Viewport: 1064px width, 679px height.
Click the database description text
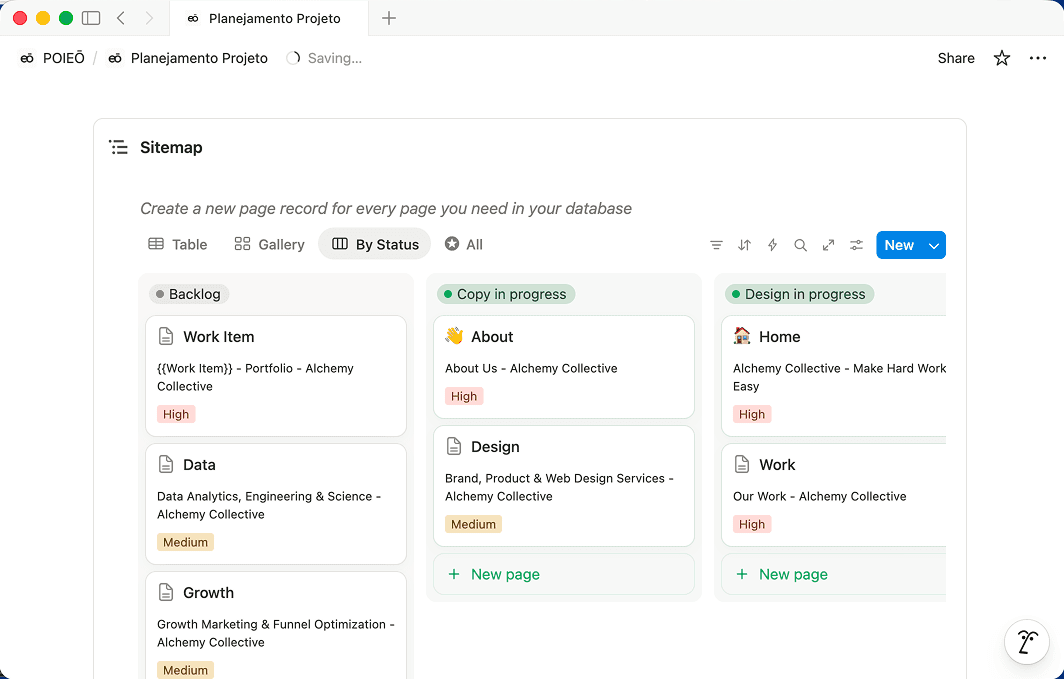tap(386, 208)
